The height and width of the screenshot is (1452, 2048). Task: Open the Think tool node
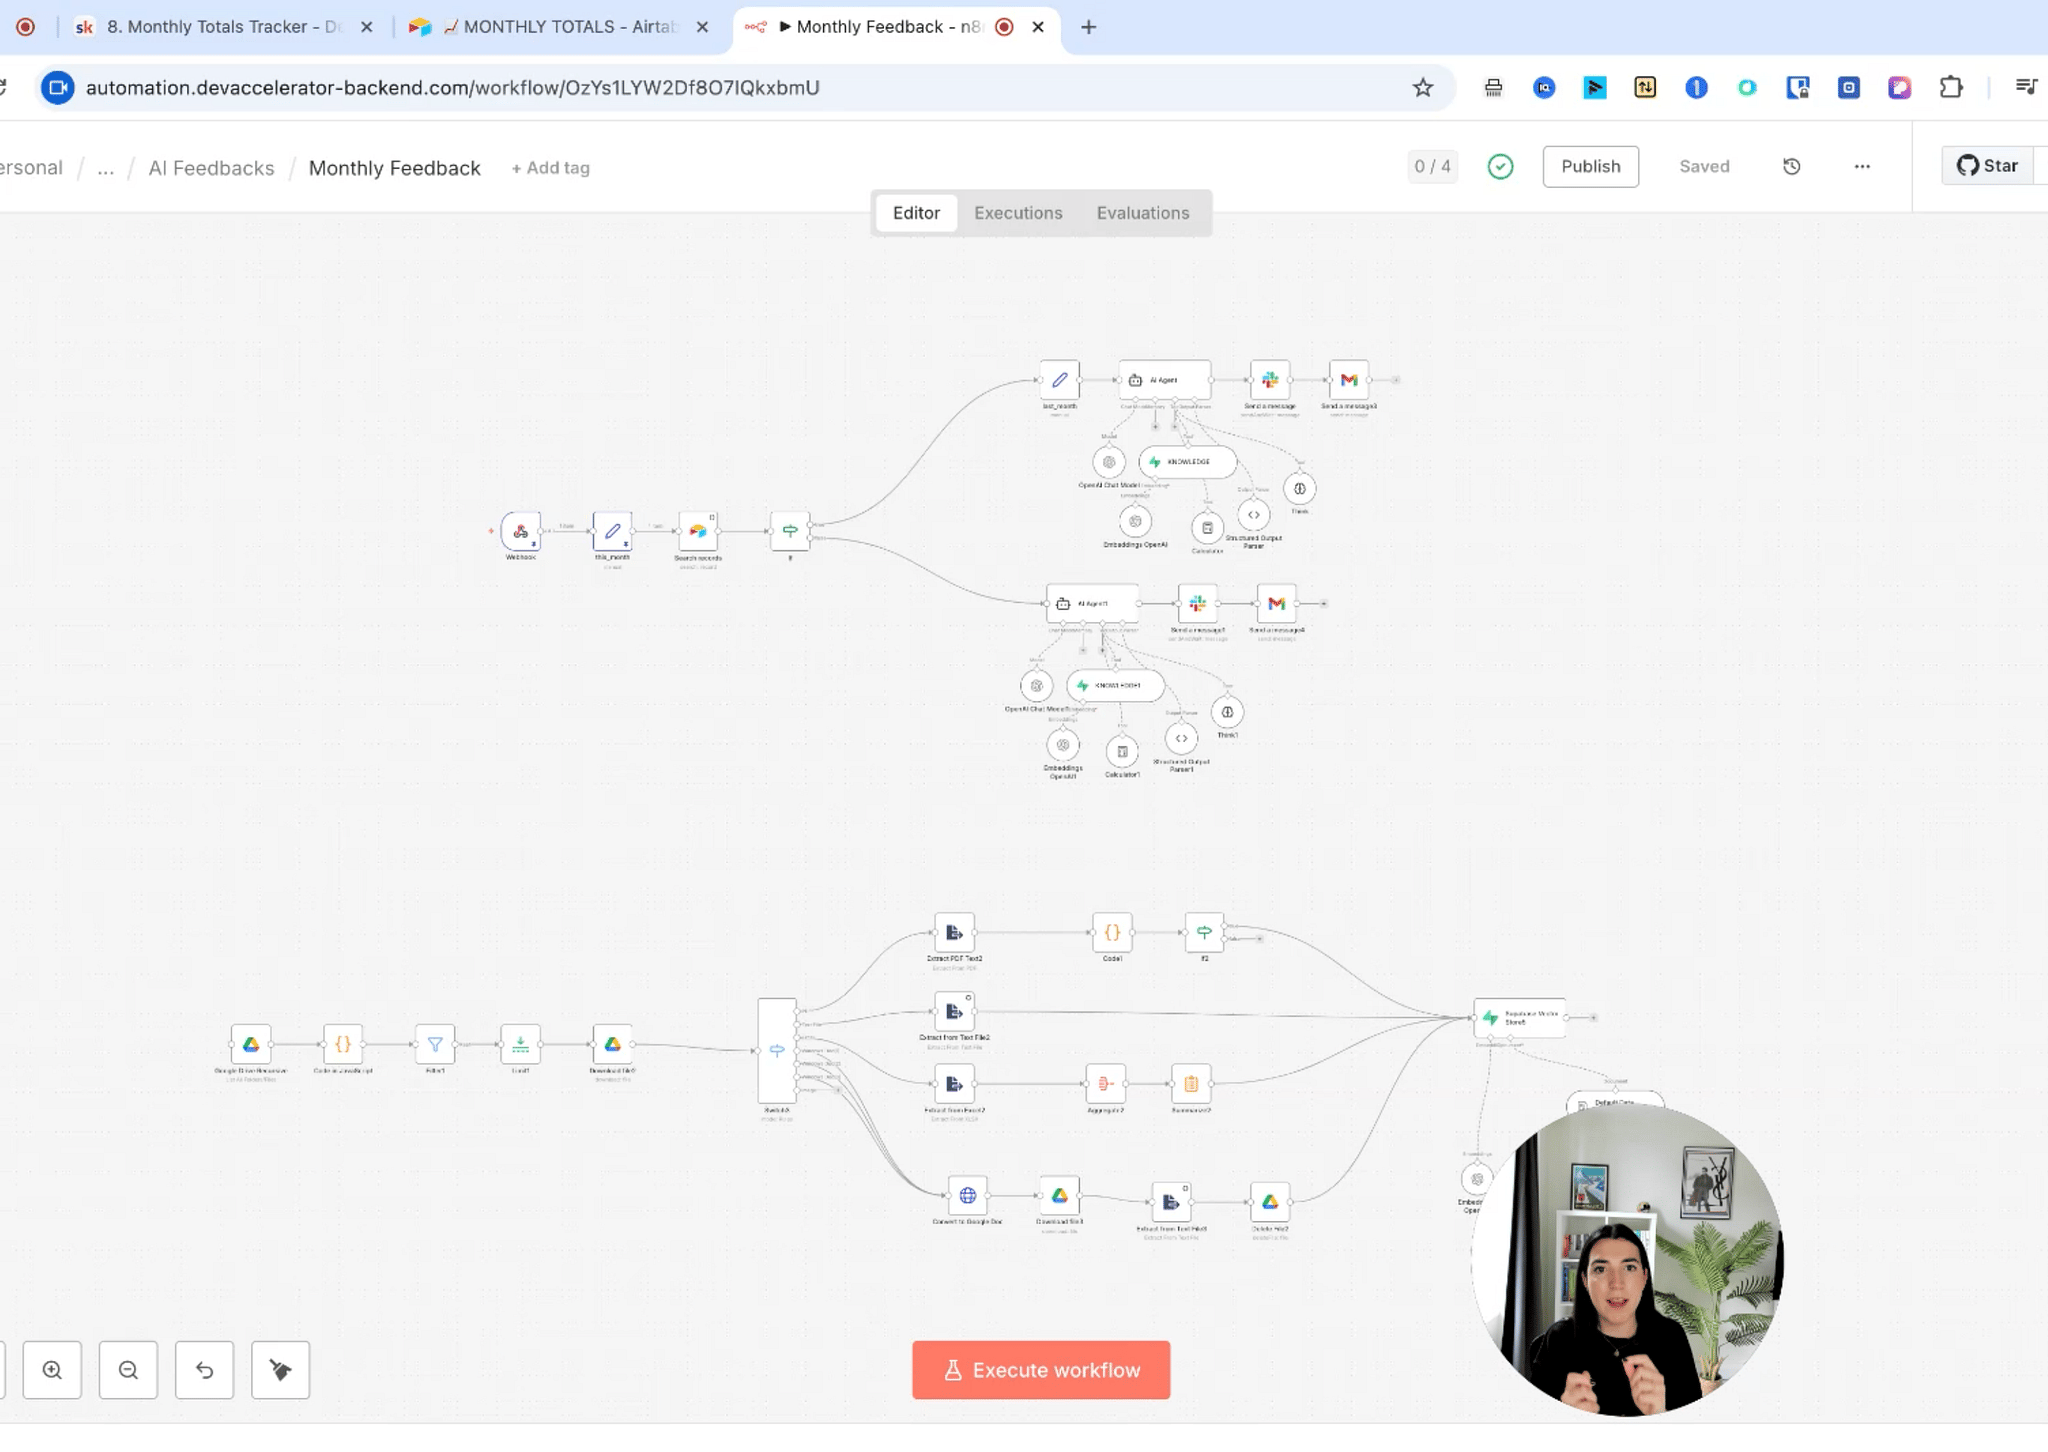click(1299, 489)
